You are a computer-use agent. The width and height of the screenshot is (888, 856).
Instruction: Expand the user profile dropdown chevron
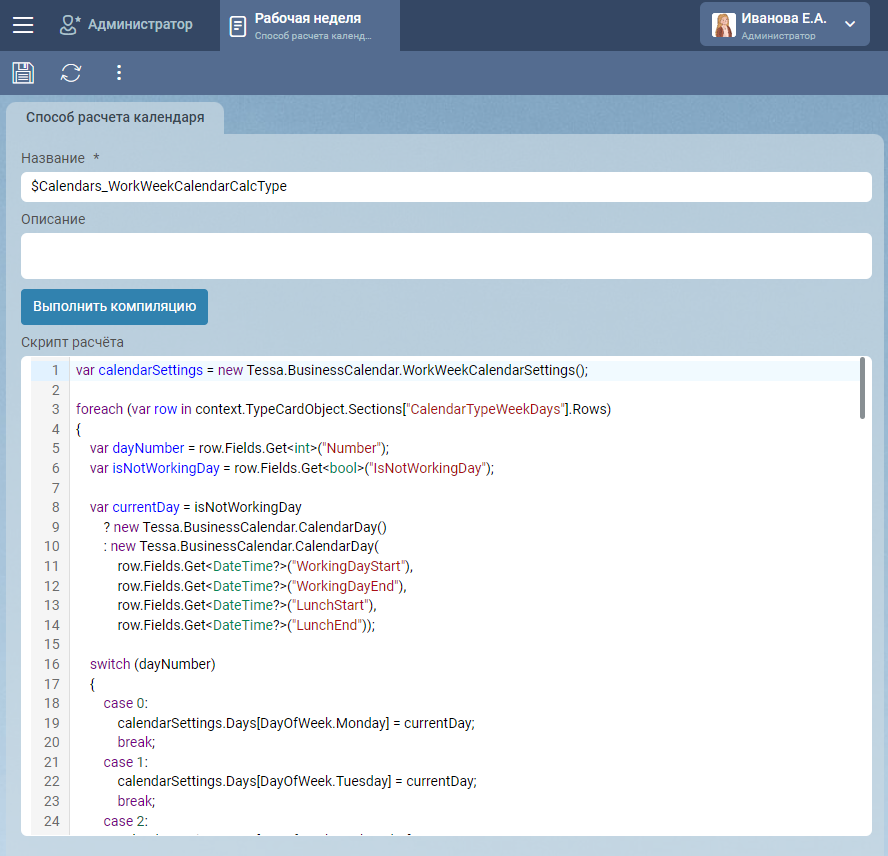click(850, 25)
